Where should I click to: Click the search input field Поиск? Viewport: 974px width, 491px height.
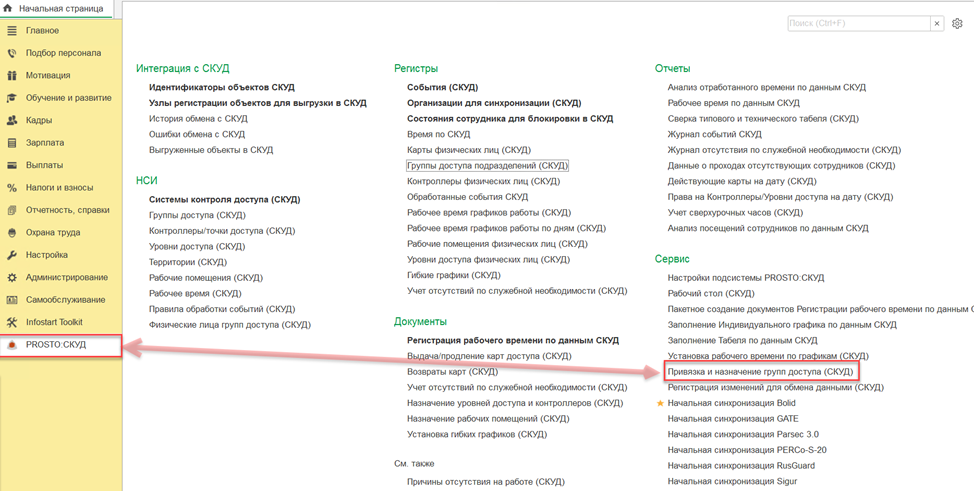pyautogui.click(x=858, y=23)
